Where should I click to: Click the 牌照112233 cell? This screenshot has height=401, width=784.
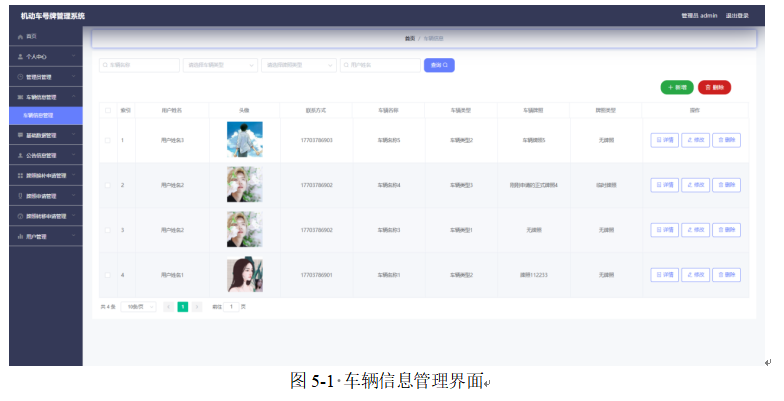coord(534,275)
